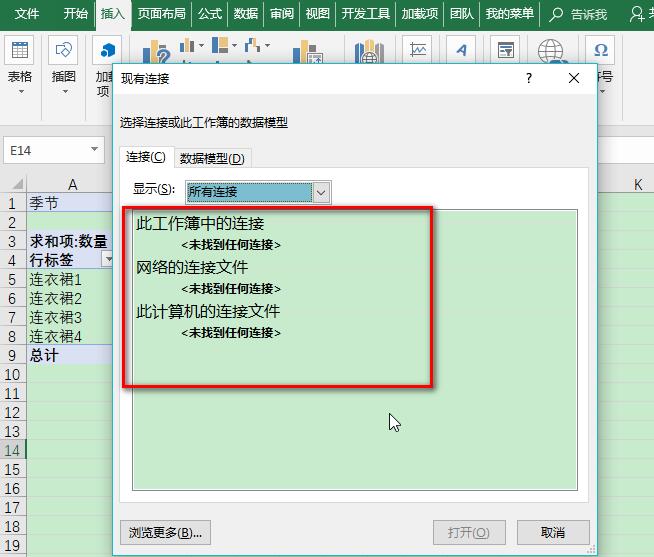Screen dimensions: 654x557
Task: Select the 数据模型(D) tab in dialog
Action: point(212,159)
